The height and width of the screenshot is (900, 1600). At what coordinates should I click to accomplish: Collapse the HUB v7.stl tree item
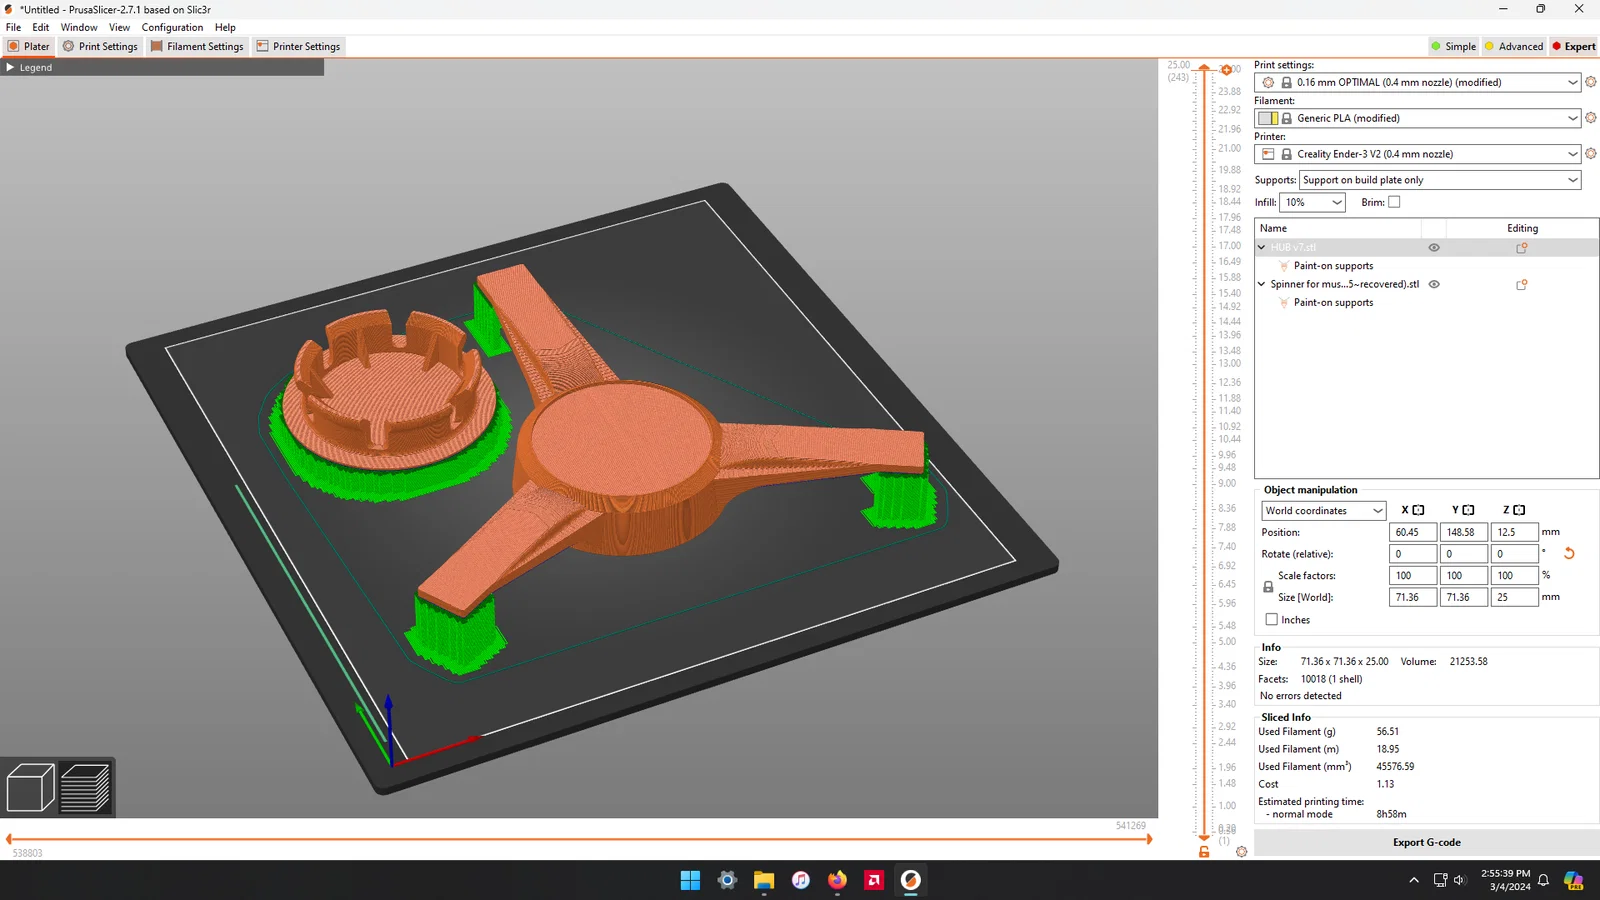click(x=1262, y=248)
